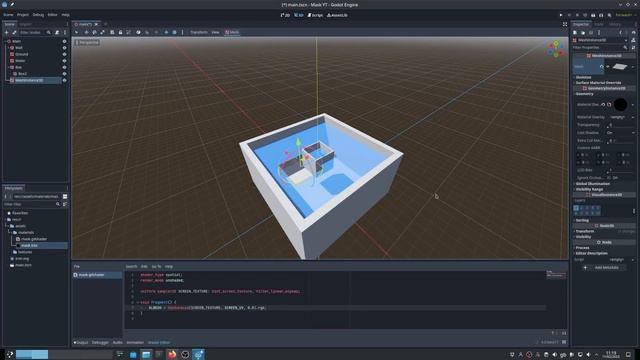
Task: Click the revert Material Override icon
Action: 603,104
